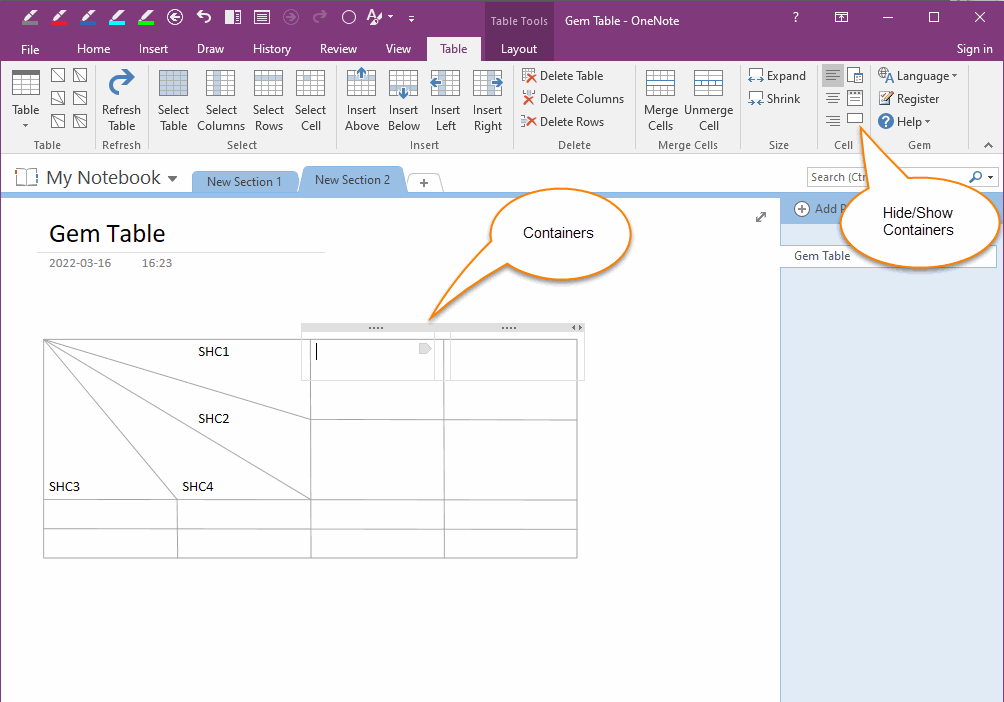Screen dimensions: 1004x702
Task: Click the Ribbon Display Options icon
Action: 841,17
